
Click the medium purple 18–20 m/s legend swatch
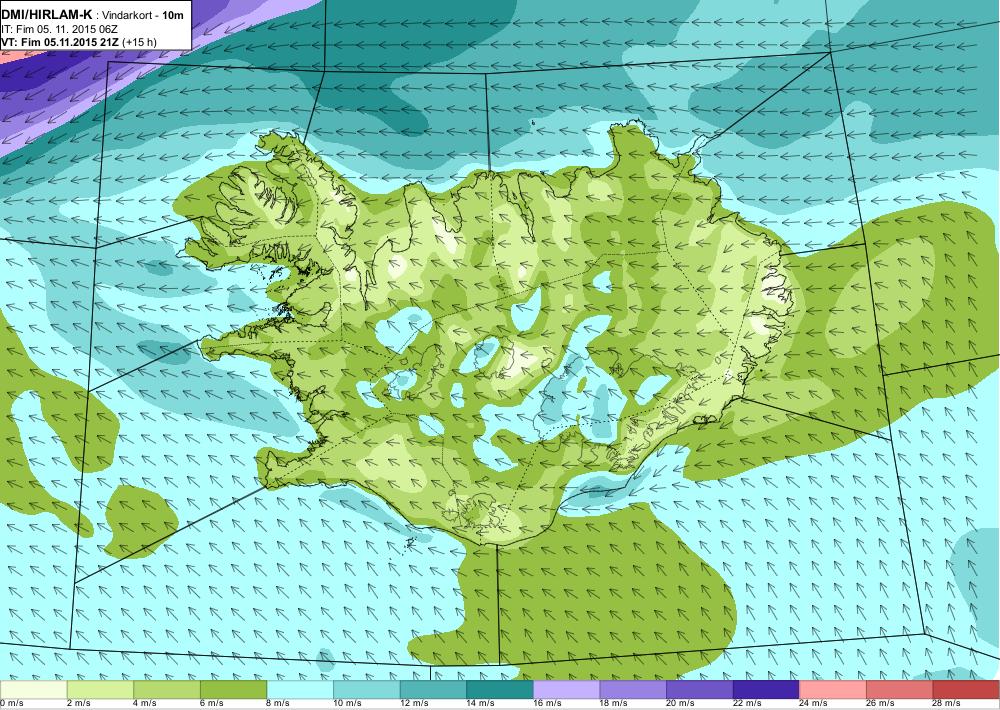click(x=633, y=690)
